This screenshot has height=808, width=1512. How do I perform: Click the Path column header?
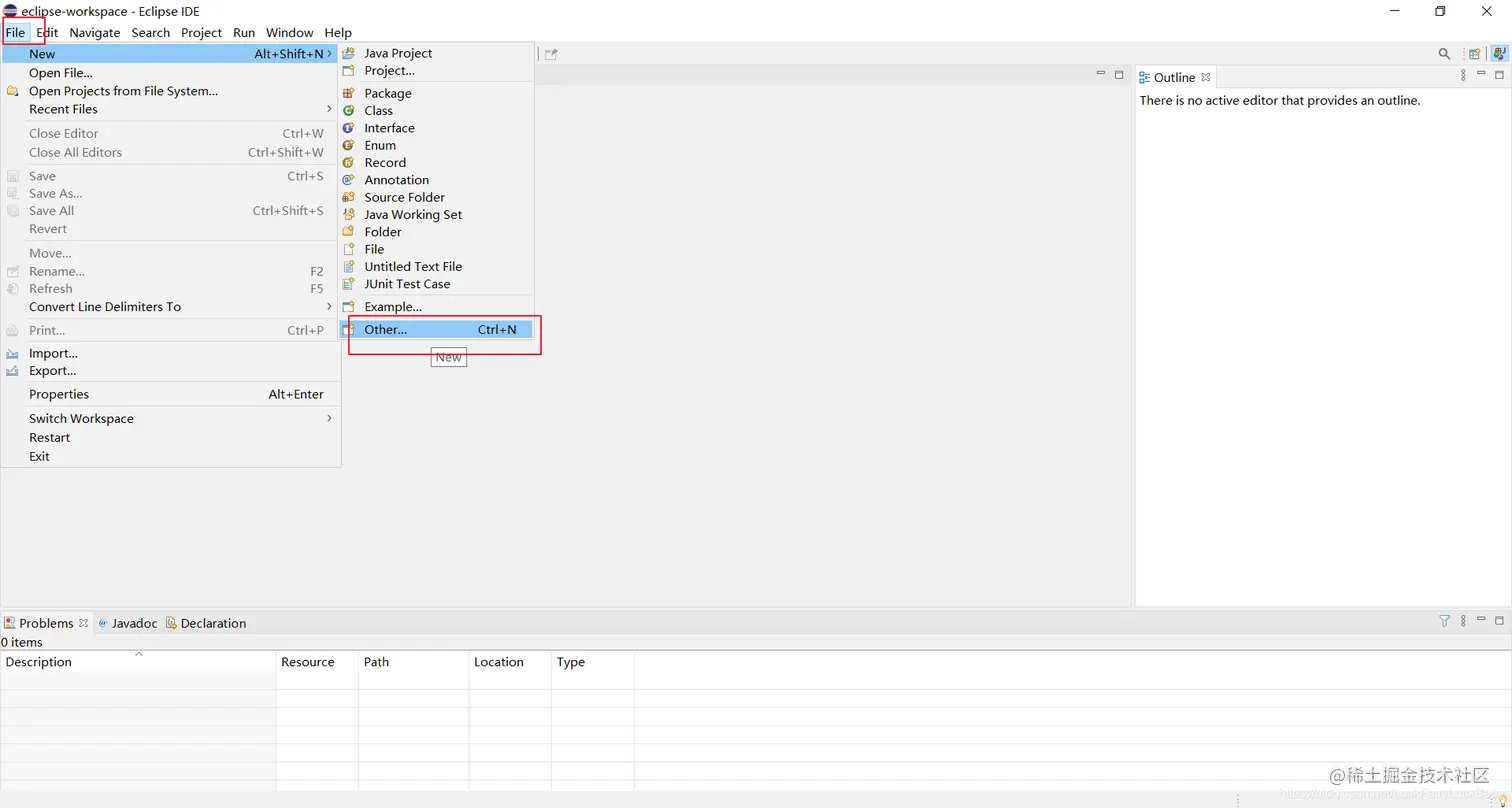[413, 662]
